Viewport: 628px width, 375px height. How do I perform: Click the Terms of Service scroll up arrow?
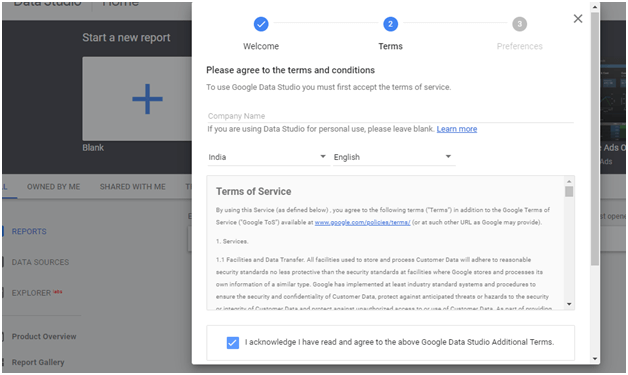point(569,181)
